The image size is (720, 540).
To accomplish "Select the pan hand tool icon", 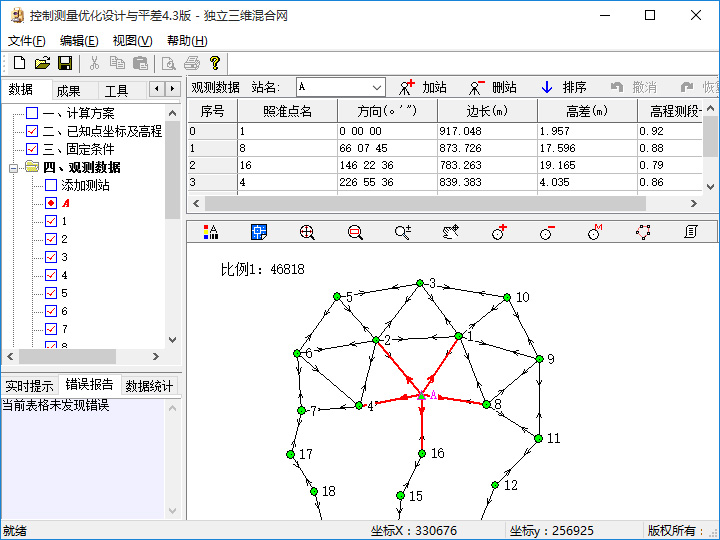I will point(450,232).
